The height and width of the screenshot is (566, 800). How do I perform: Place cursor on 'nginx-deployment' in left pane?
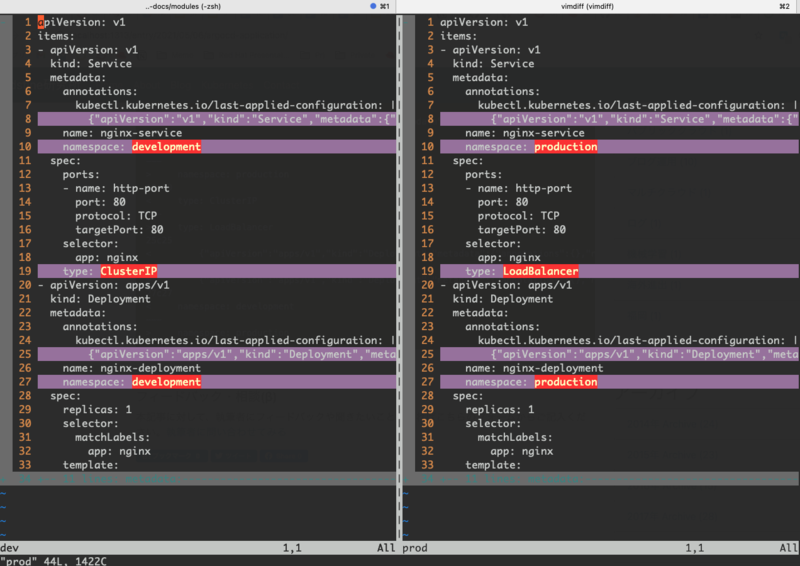(x=151, y=368)
